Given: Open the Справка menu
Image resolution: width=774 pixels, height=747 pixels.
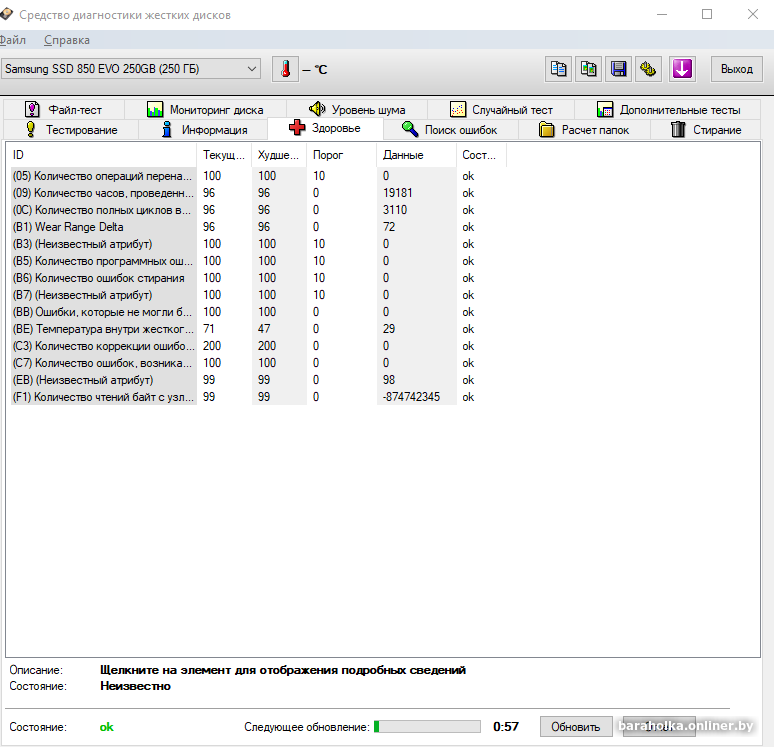Looking at the screenshot, I should pos(67,40).
